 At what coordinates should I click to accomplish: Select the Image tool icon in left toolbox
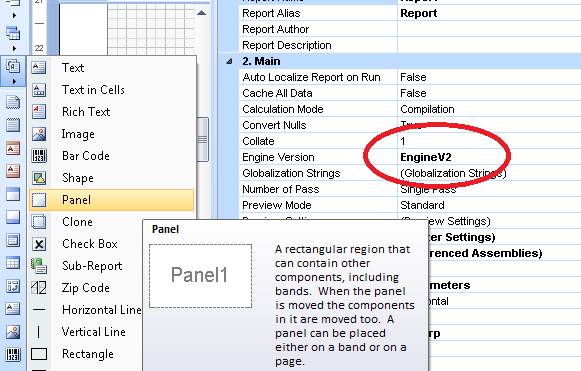[13, 332]
